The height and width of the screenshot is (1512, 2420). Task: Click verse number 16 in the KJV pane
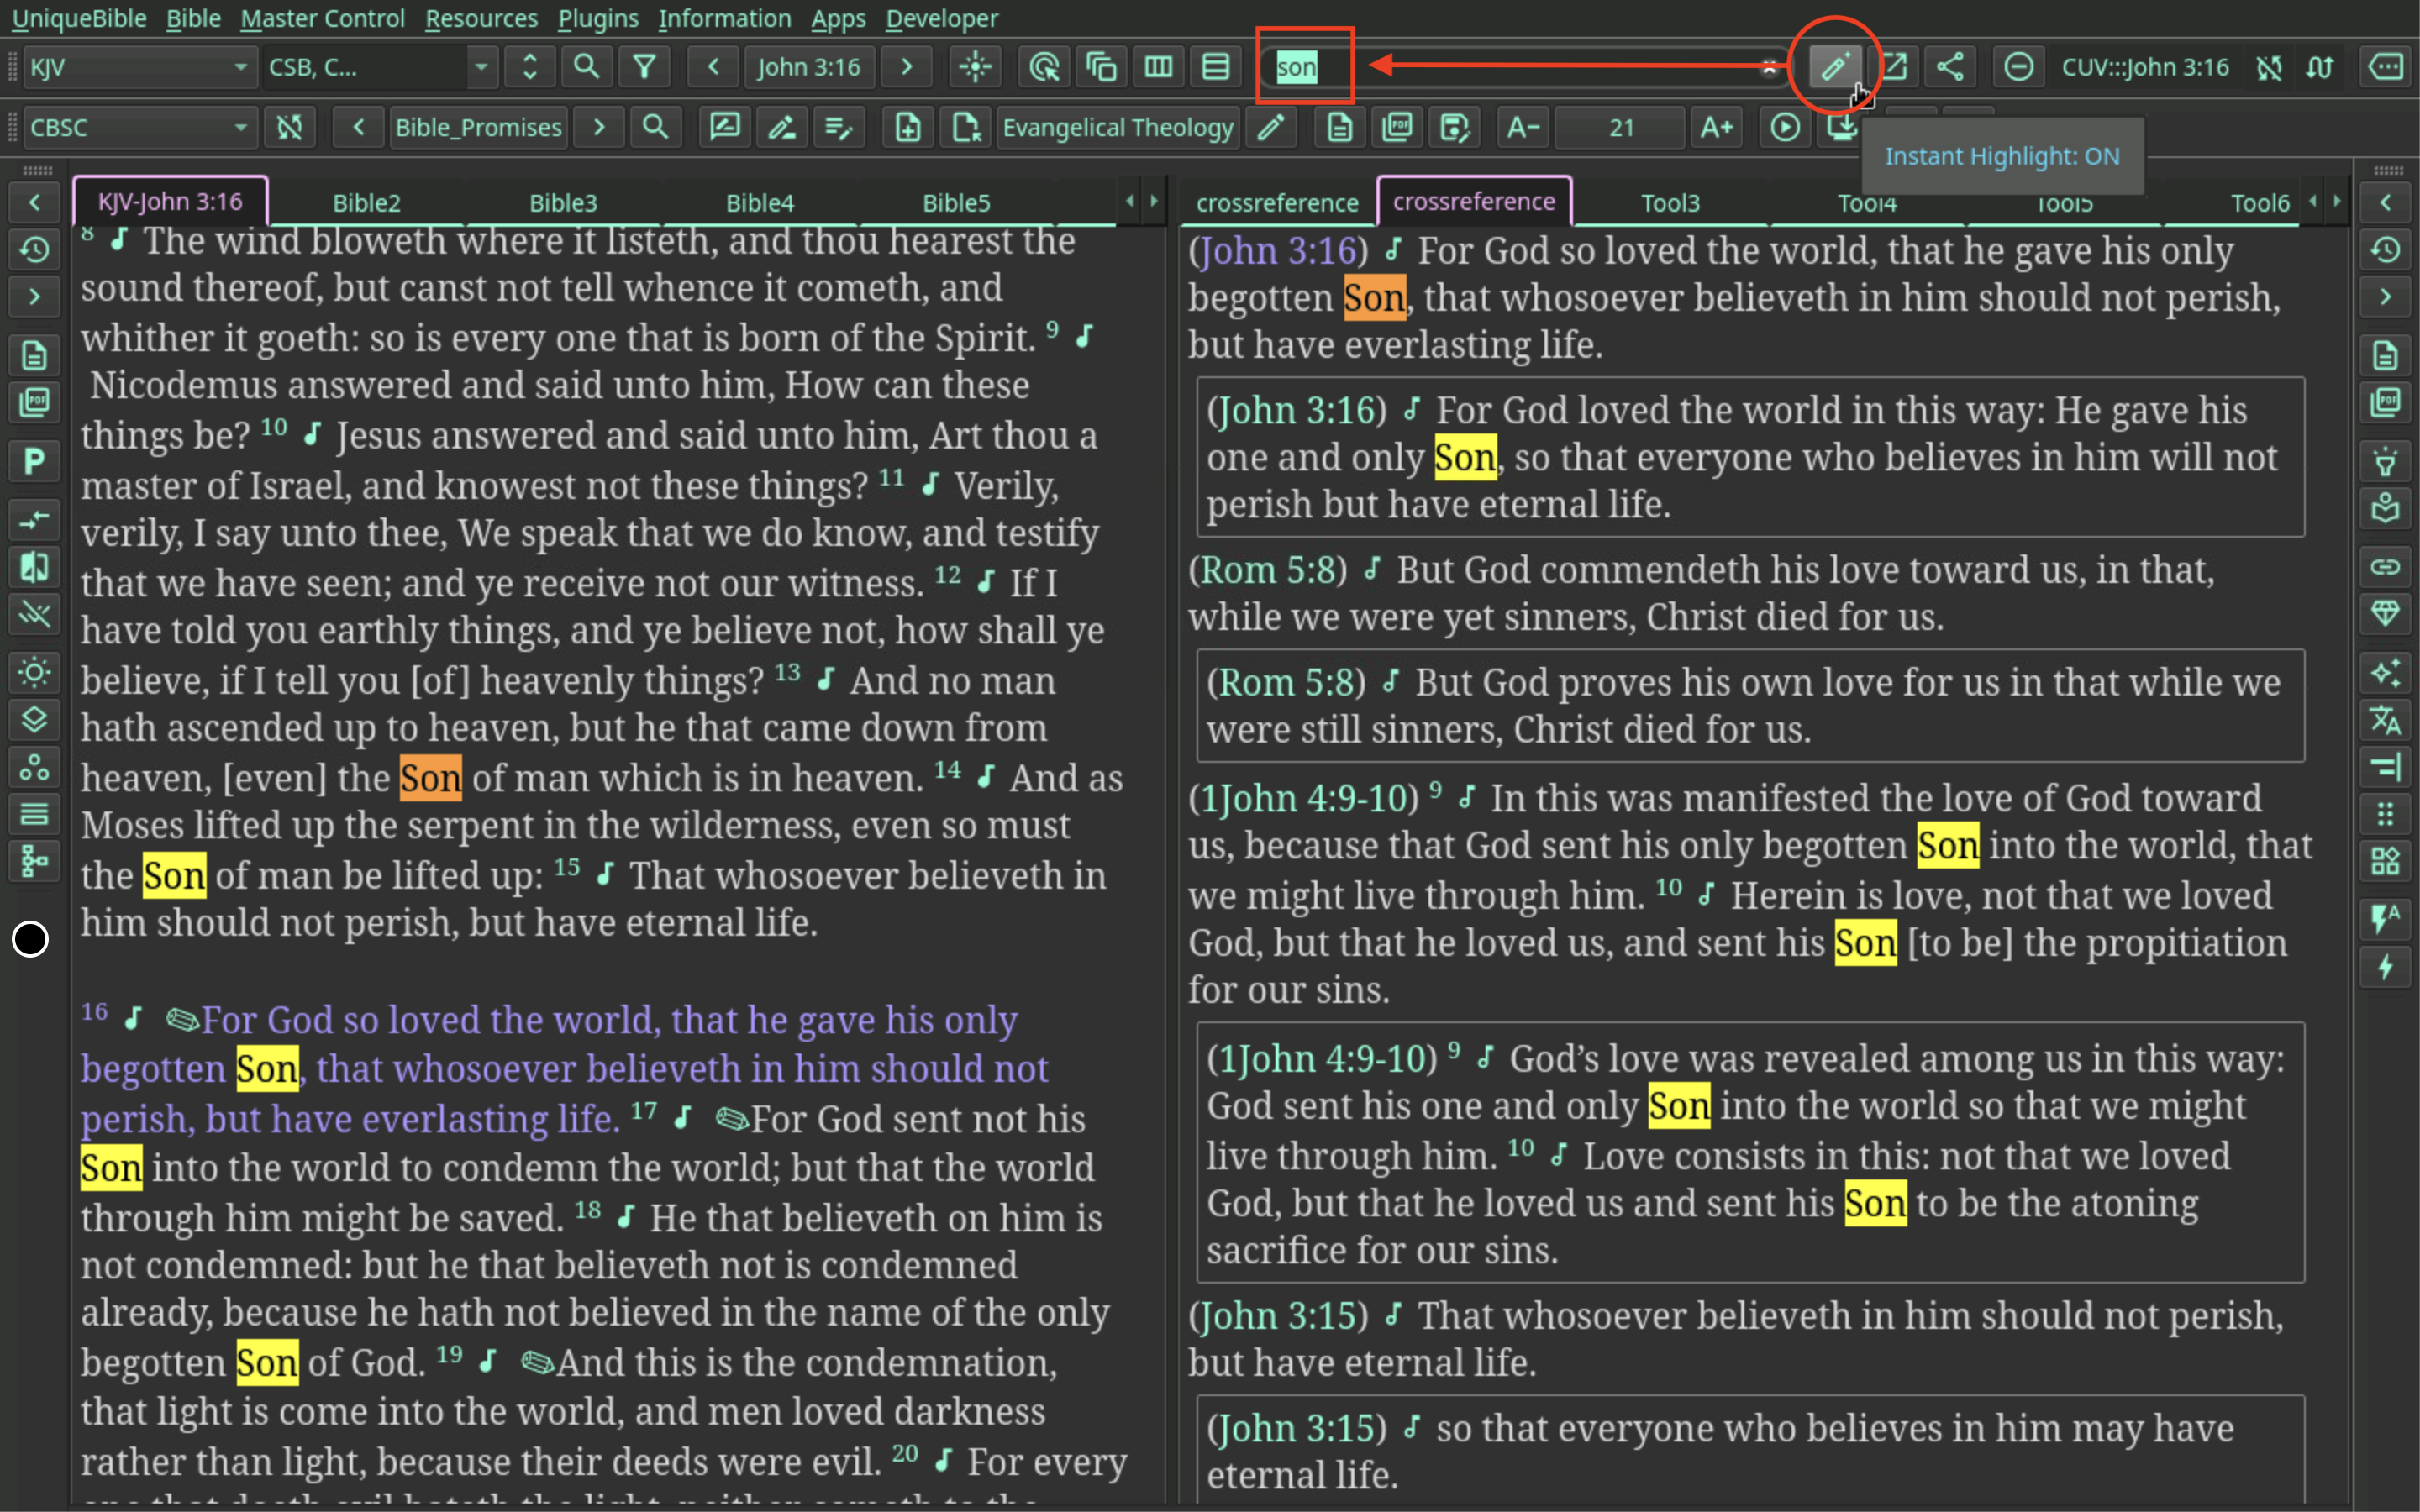tap(94, 1012)
